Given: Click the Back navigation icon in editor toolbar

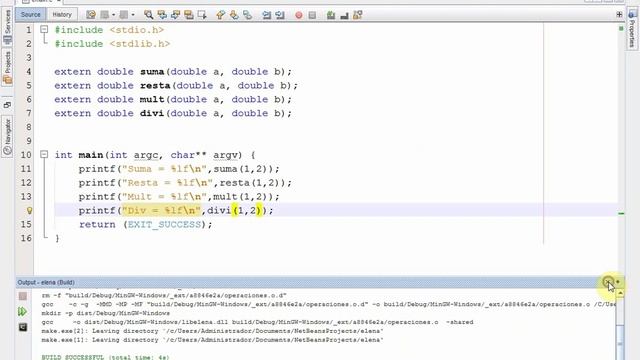Looking at the screenshot, I should point(105,15).
